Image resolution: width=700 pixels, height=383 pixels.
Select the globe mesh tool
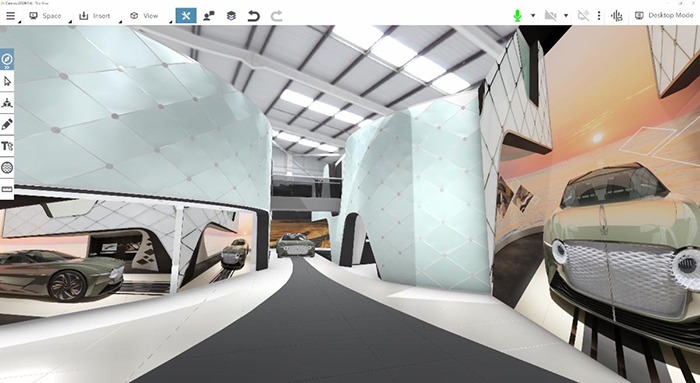click(7, 167)
